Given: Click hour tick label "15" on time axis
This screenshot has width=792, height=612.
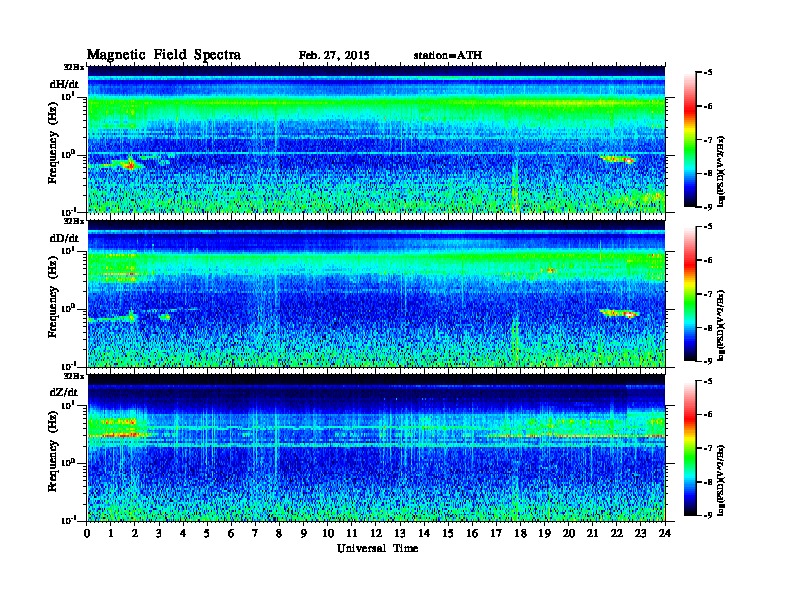Looking at the screenshot, I should click(449, 533).
